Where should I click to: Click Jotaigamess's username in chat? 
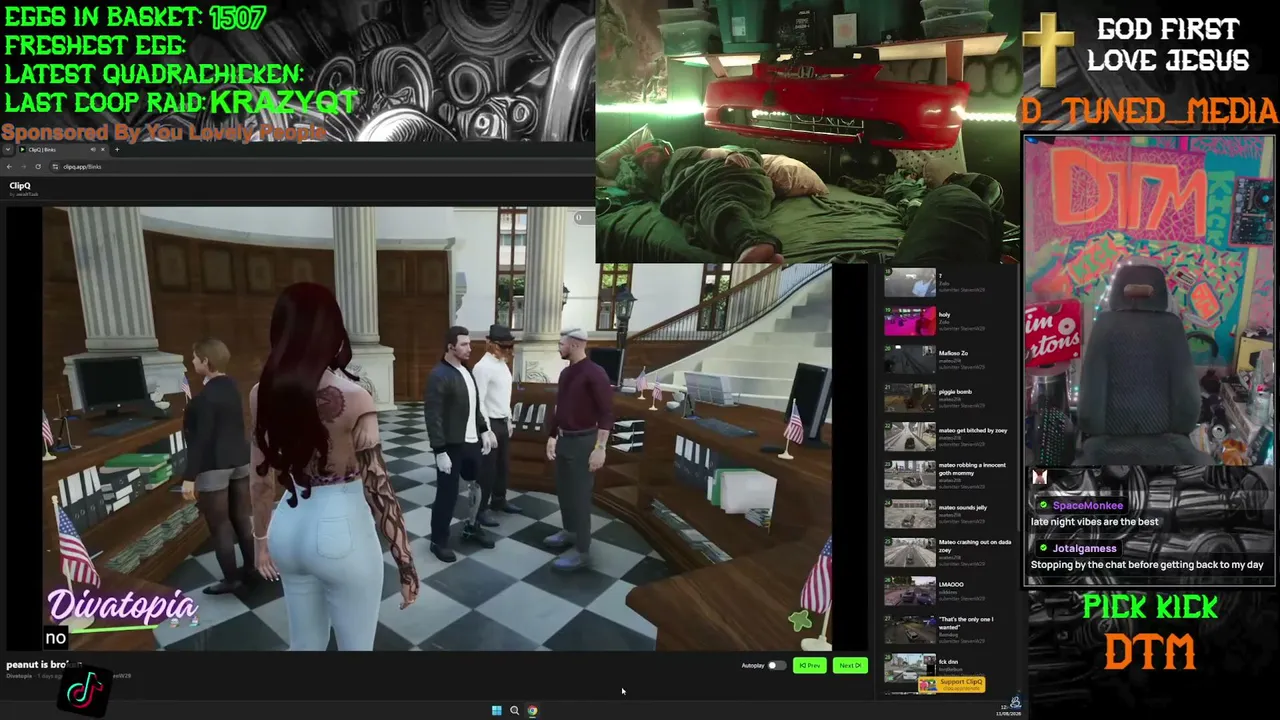pyautogui.click(x=1085, y=549)
